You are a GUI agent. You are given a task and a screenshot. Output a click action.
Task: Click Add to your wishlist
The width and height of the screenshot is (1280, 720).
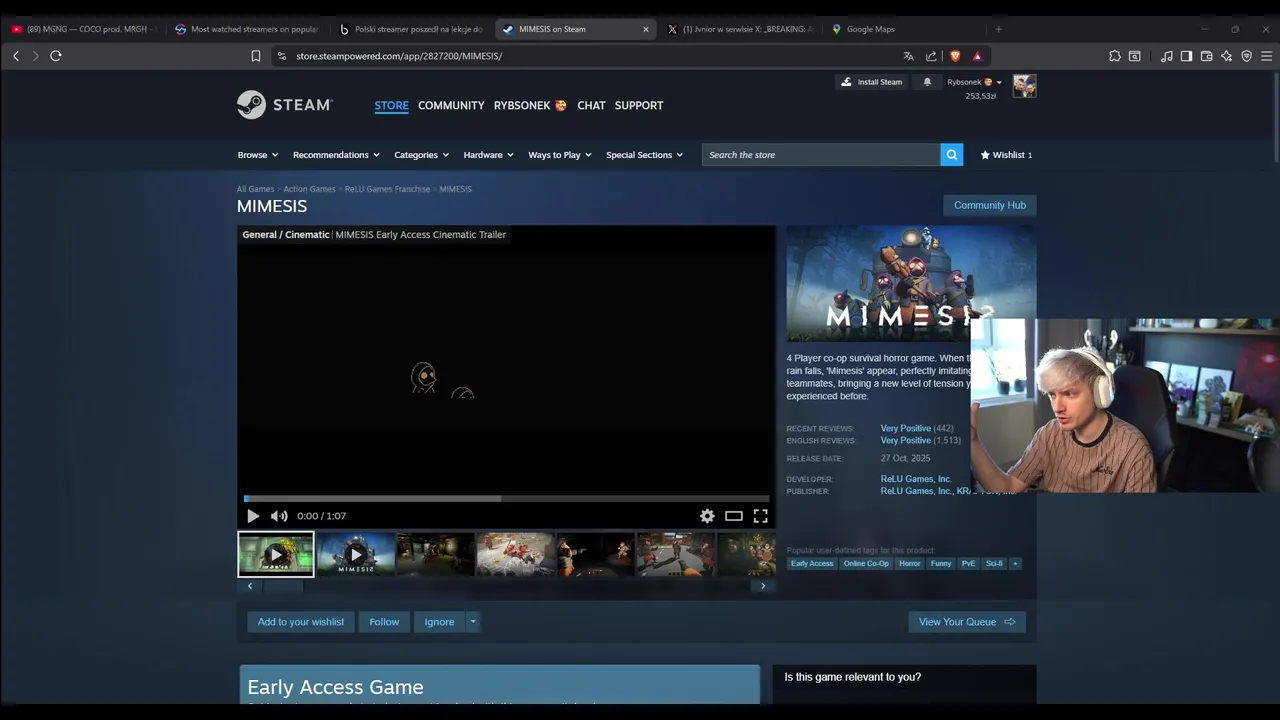[301, 622]
